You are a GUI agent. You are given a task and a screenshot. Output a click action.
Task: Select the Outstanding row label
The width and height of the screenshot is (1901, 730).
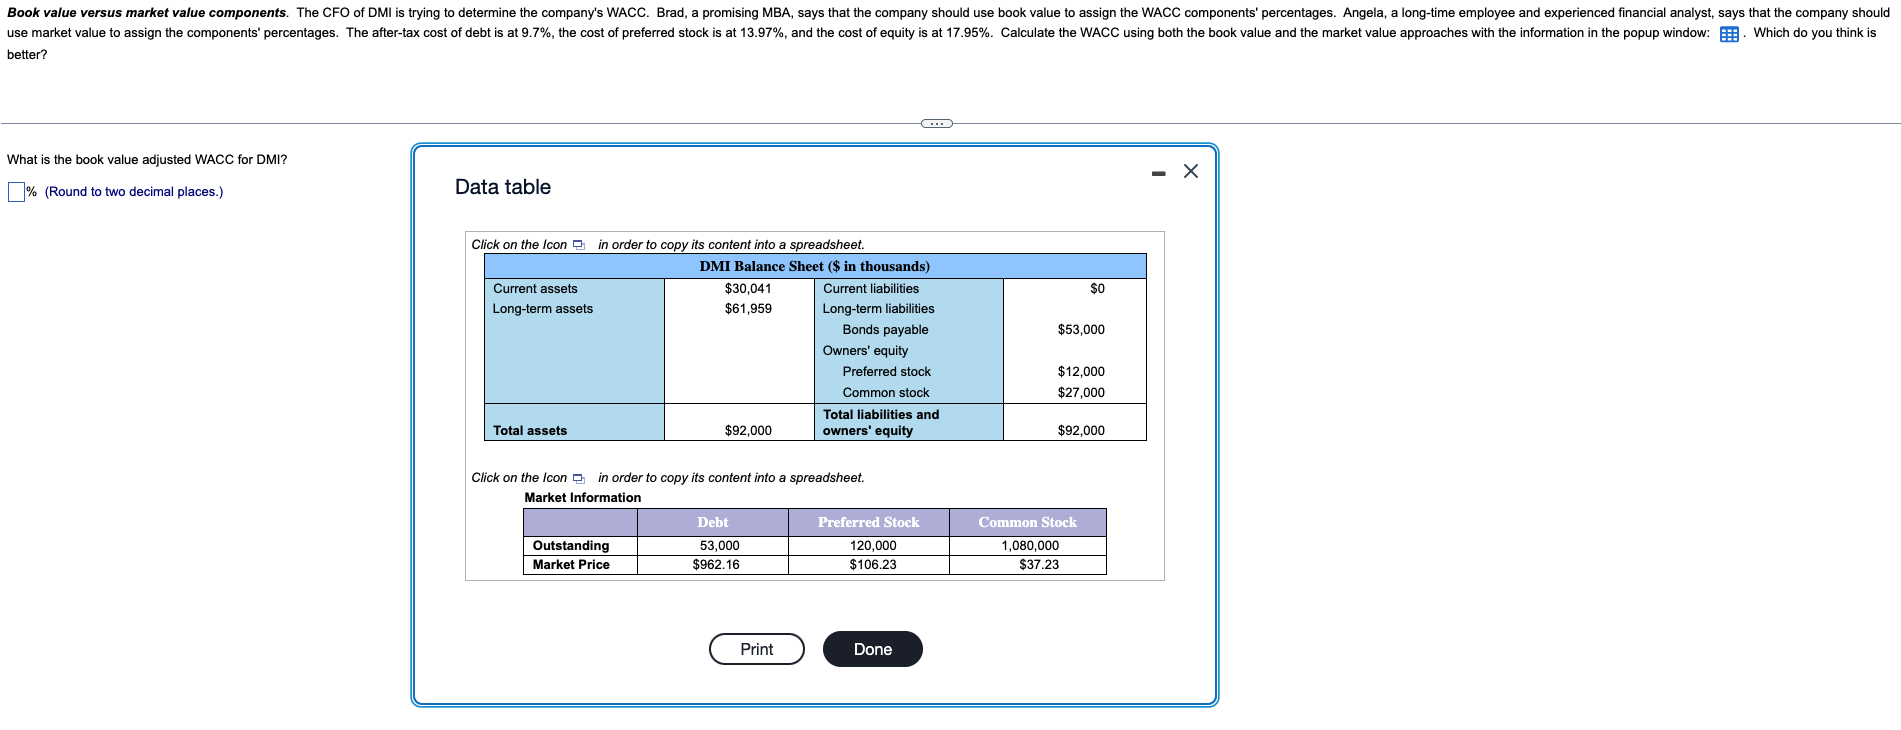pyautogui.click(x=570, y=546)
